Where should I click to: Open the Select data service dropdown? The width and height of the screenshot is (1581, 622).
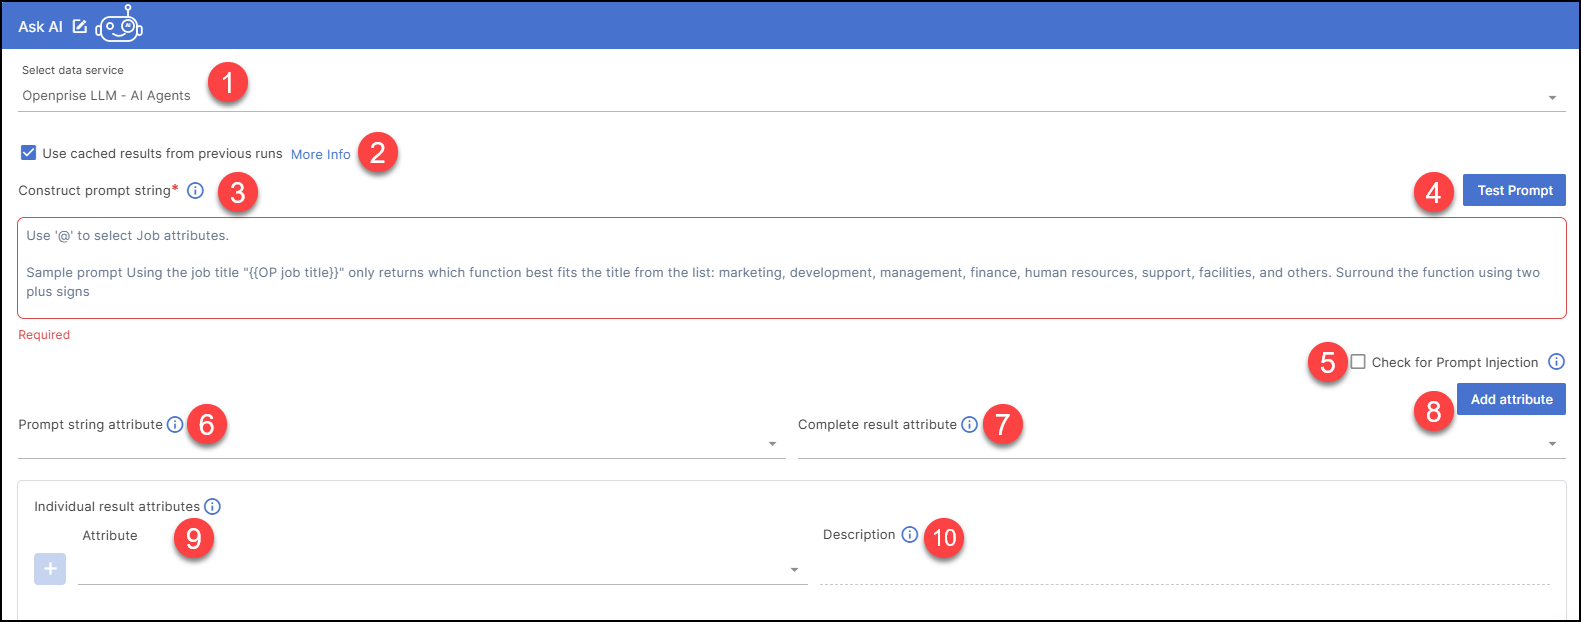point(792,96)
